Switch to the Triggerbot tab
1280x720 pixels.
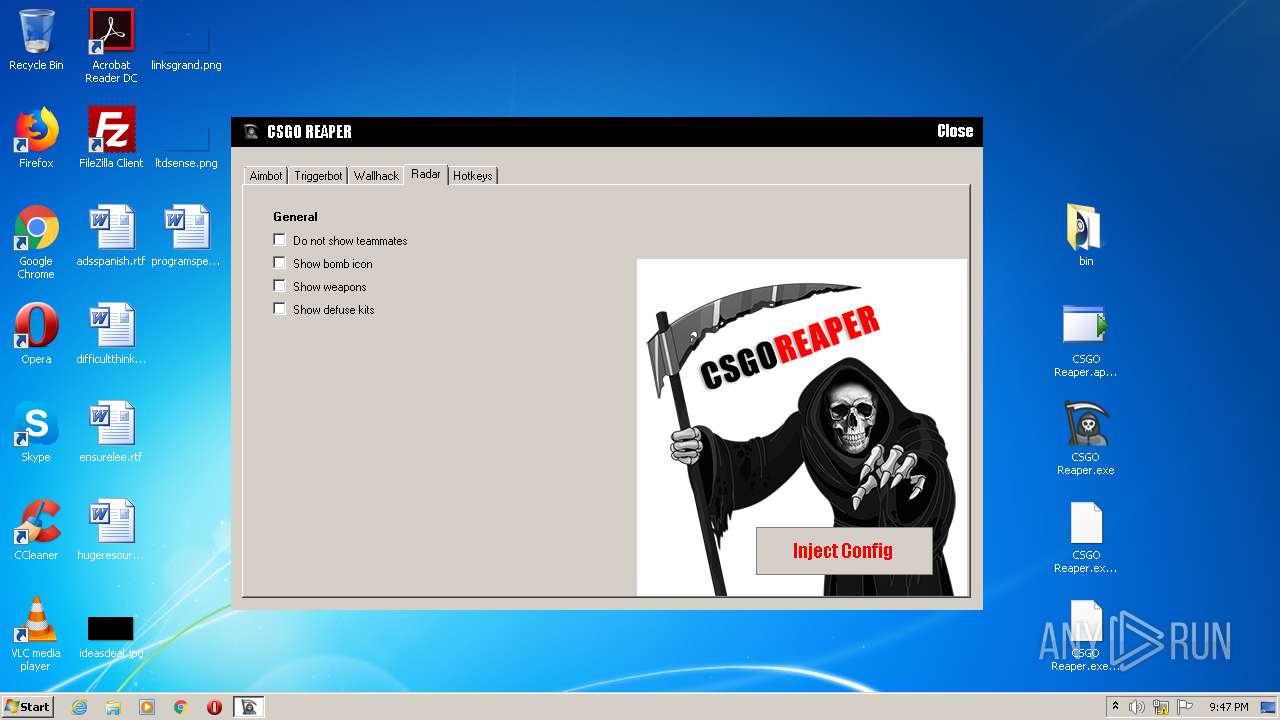[x=318, y=176]
